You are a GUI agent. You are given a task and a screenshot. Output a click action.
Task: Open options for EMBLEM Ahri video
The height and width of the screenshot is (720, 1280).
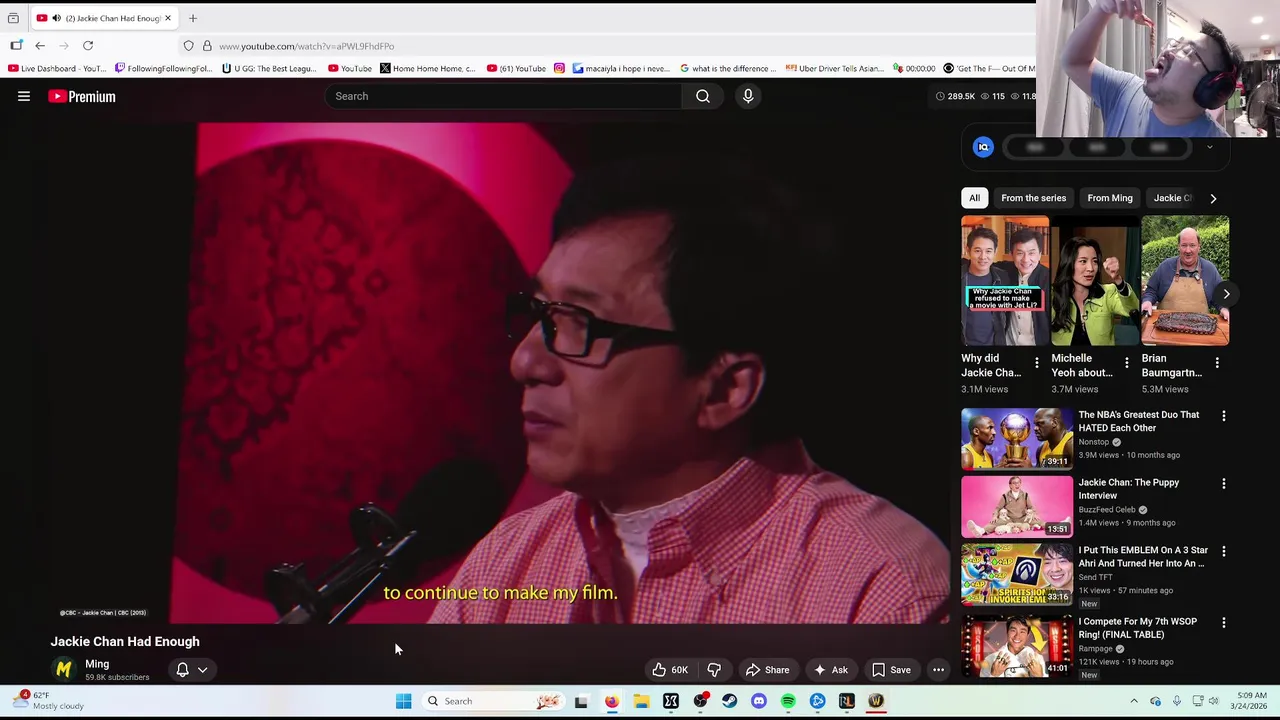[1223, 552]
